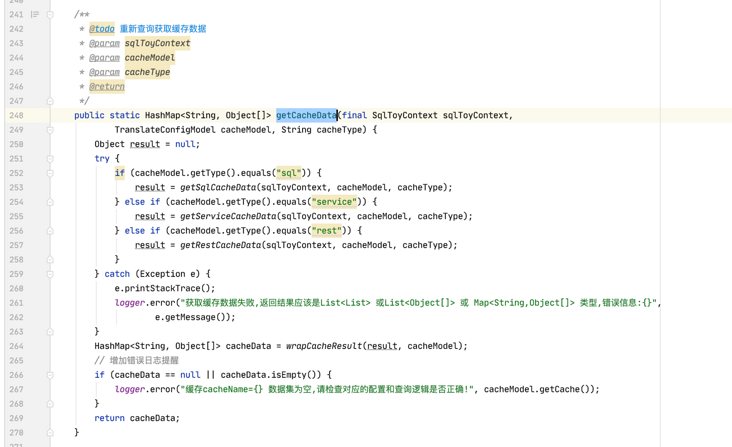Click the getRestCacheData method call

click(x=221, y=245)
